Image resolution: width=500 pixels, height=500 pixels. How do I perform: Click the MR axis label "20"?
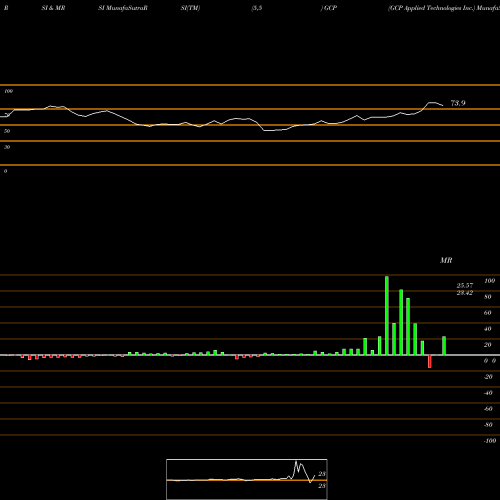pyautogui.click(x=488, y=345)
